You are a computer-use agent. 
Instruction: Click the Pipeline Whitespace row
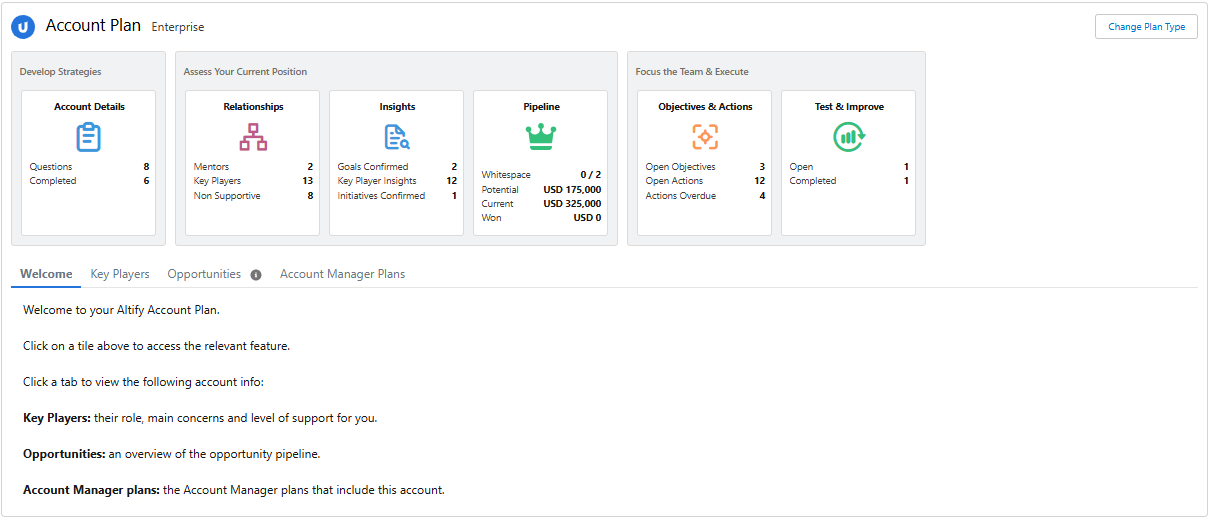(541, 175)
